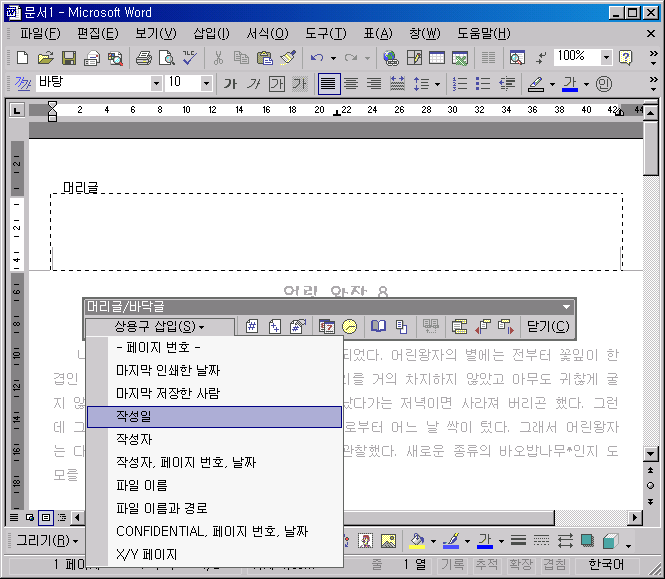The image size is (665, 579).
Task: Select 작성일 autotext entry
Action: pyautogui.click(x=214, y=417)
